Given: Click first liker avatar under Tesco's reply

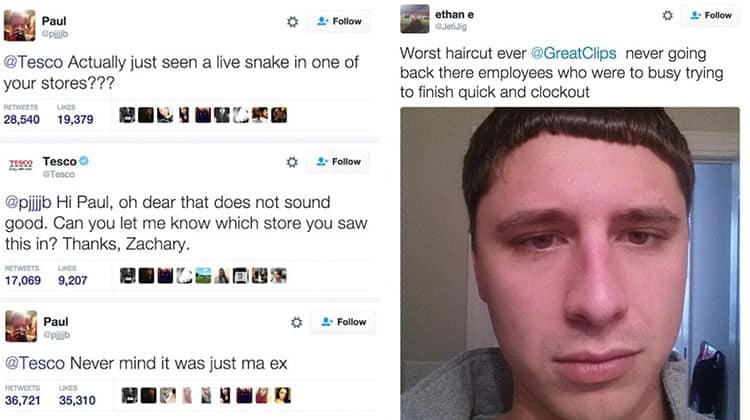Looking at the screenshot, I should point(127,276).
